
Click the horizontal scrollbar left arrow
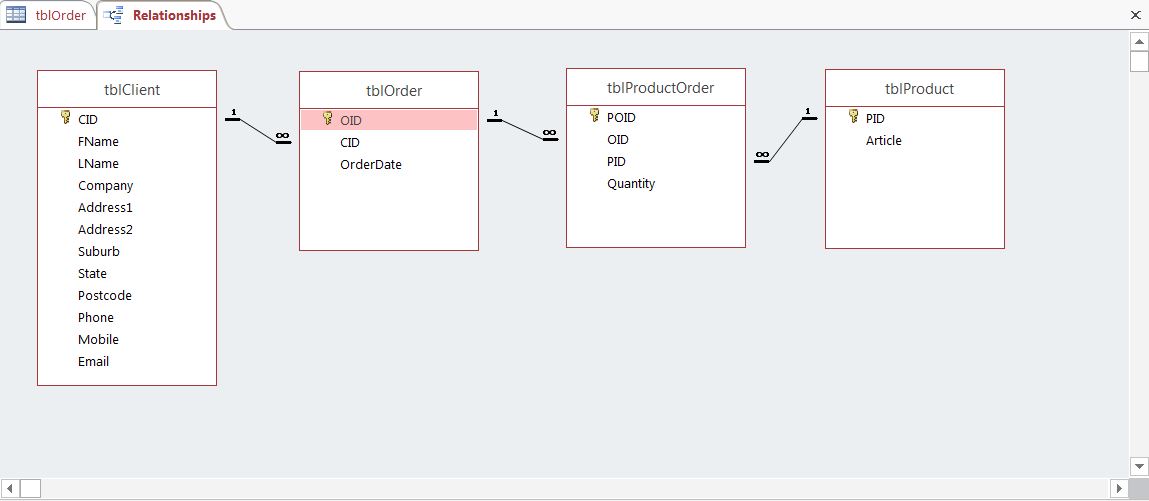pyautogui.click(x=10, y=488)
